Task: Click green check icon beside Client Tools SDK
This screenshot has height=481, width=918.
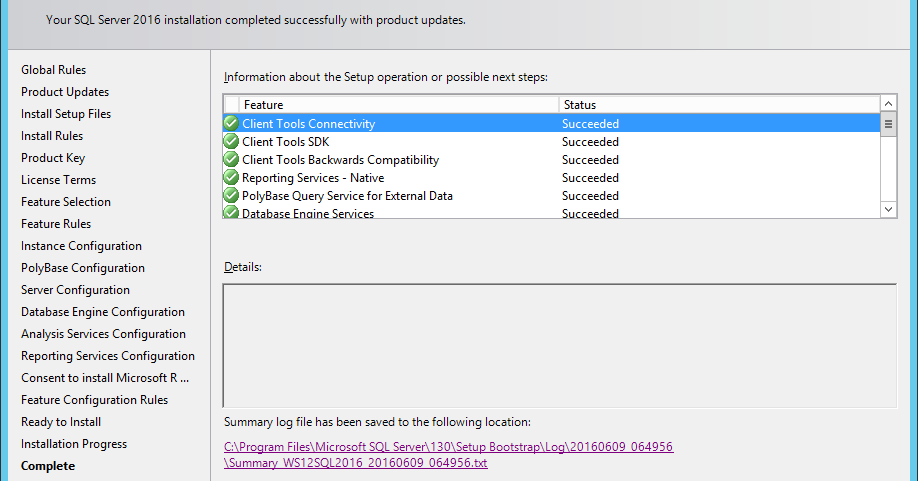Action: click(231, 142)
